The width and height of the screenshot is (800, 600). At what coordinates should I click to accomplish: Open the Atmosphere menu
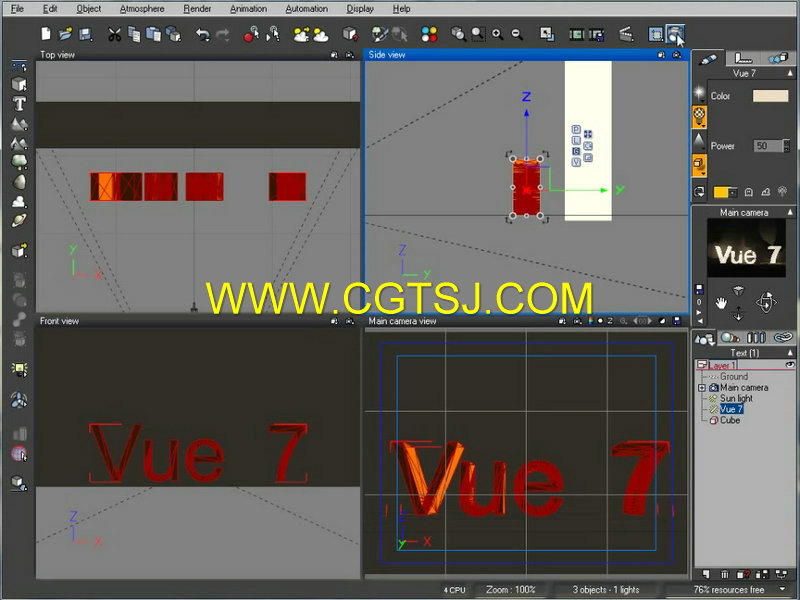[142, 9]
